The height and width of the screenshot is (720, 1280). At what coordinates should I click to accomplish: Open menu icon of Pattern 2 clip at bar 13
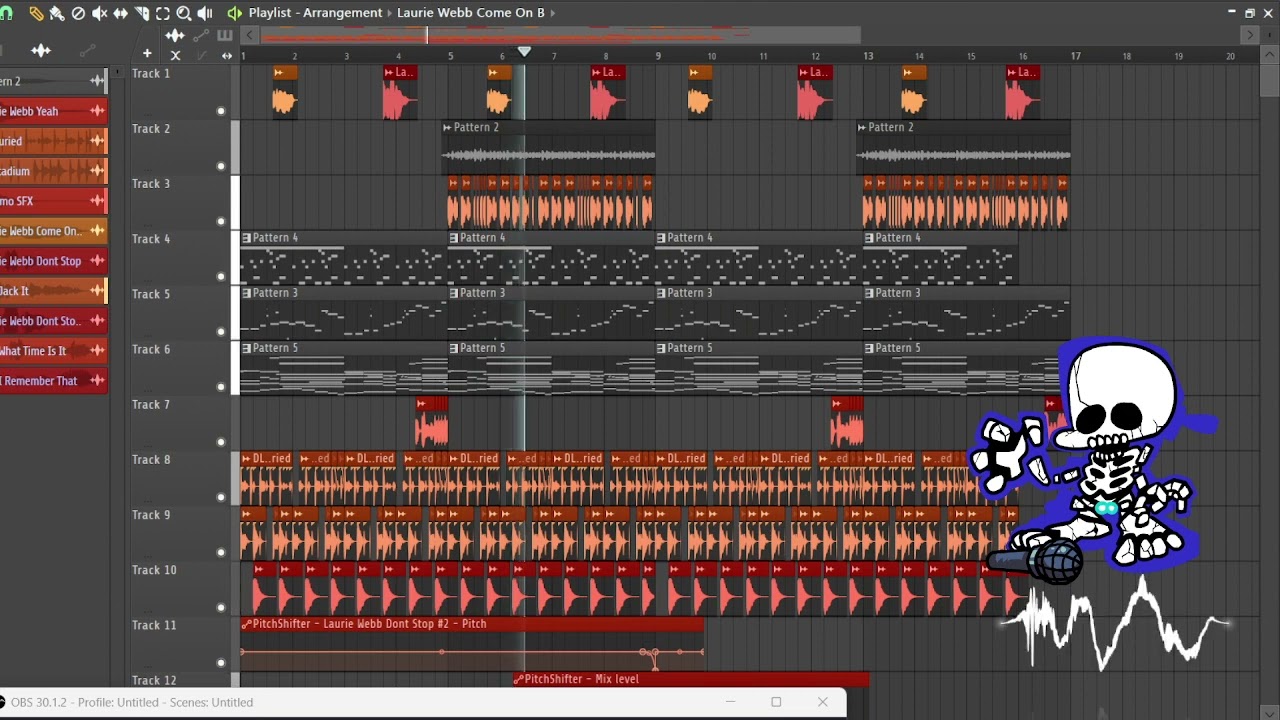coord(861,128)
